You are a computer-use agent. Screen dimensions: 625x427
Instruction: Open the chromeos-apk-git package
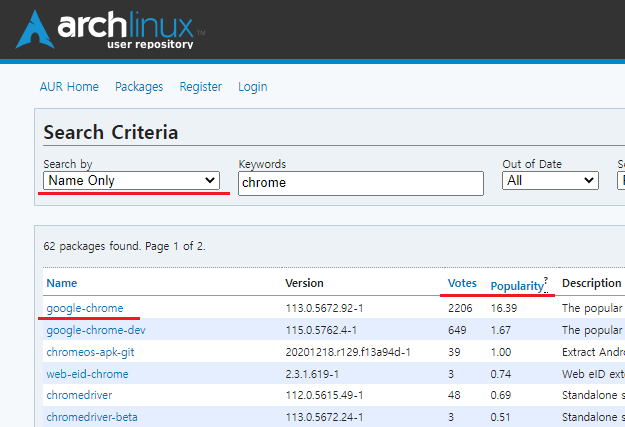click(90, 352)
